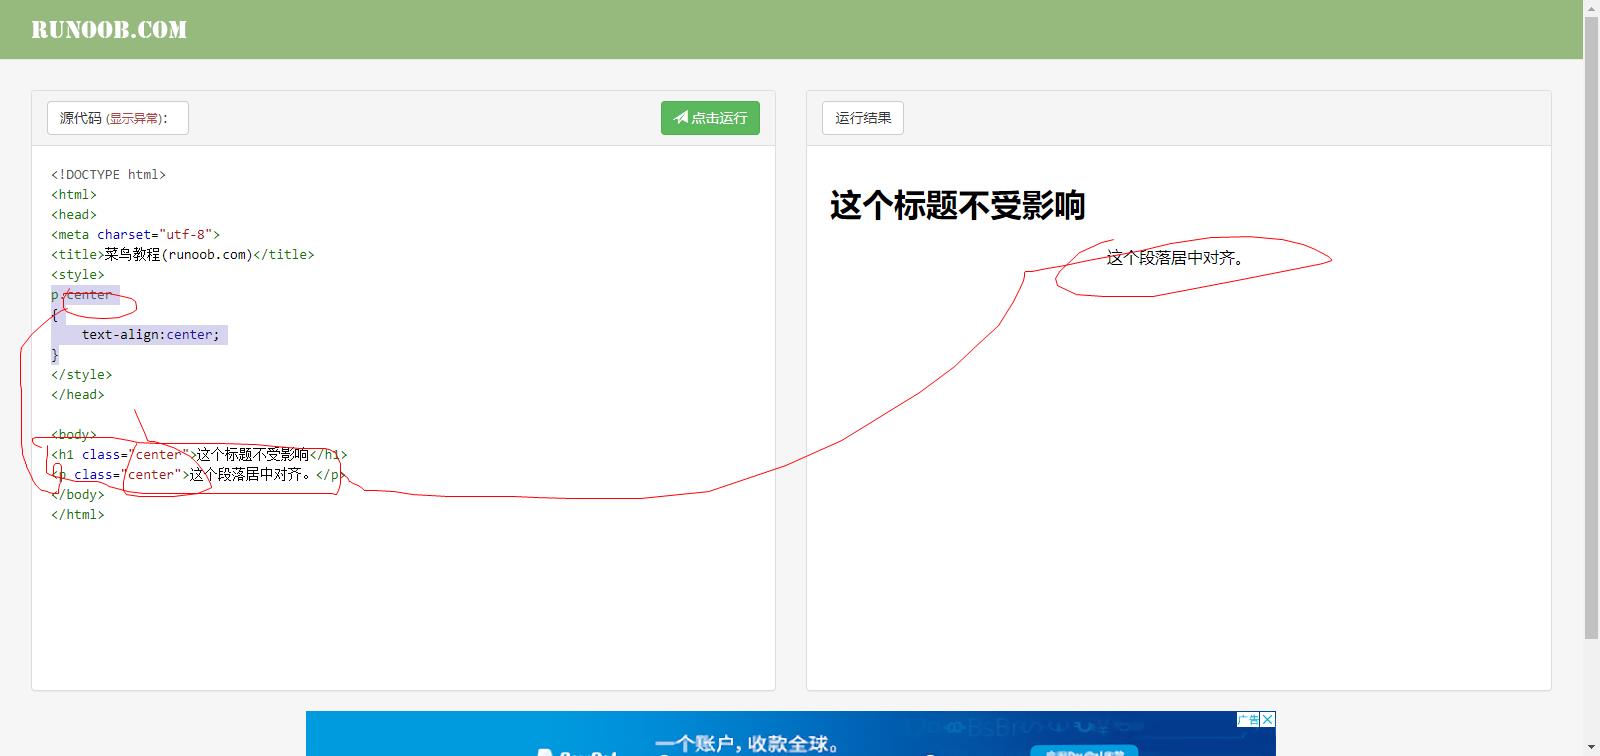Click the centered paragraph 这个段落居中对齐。 in result

click(x=1178, y=258)
